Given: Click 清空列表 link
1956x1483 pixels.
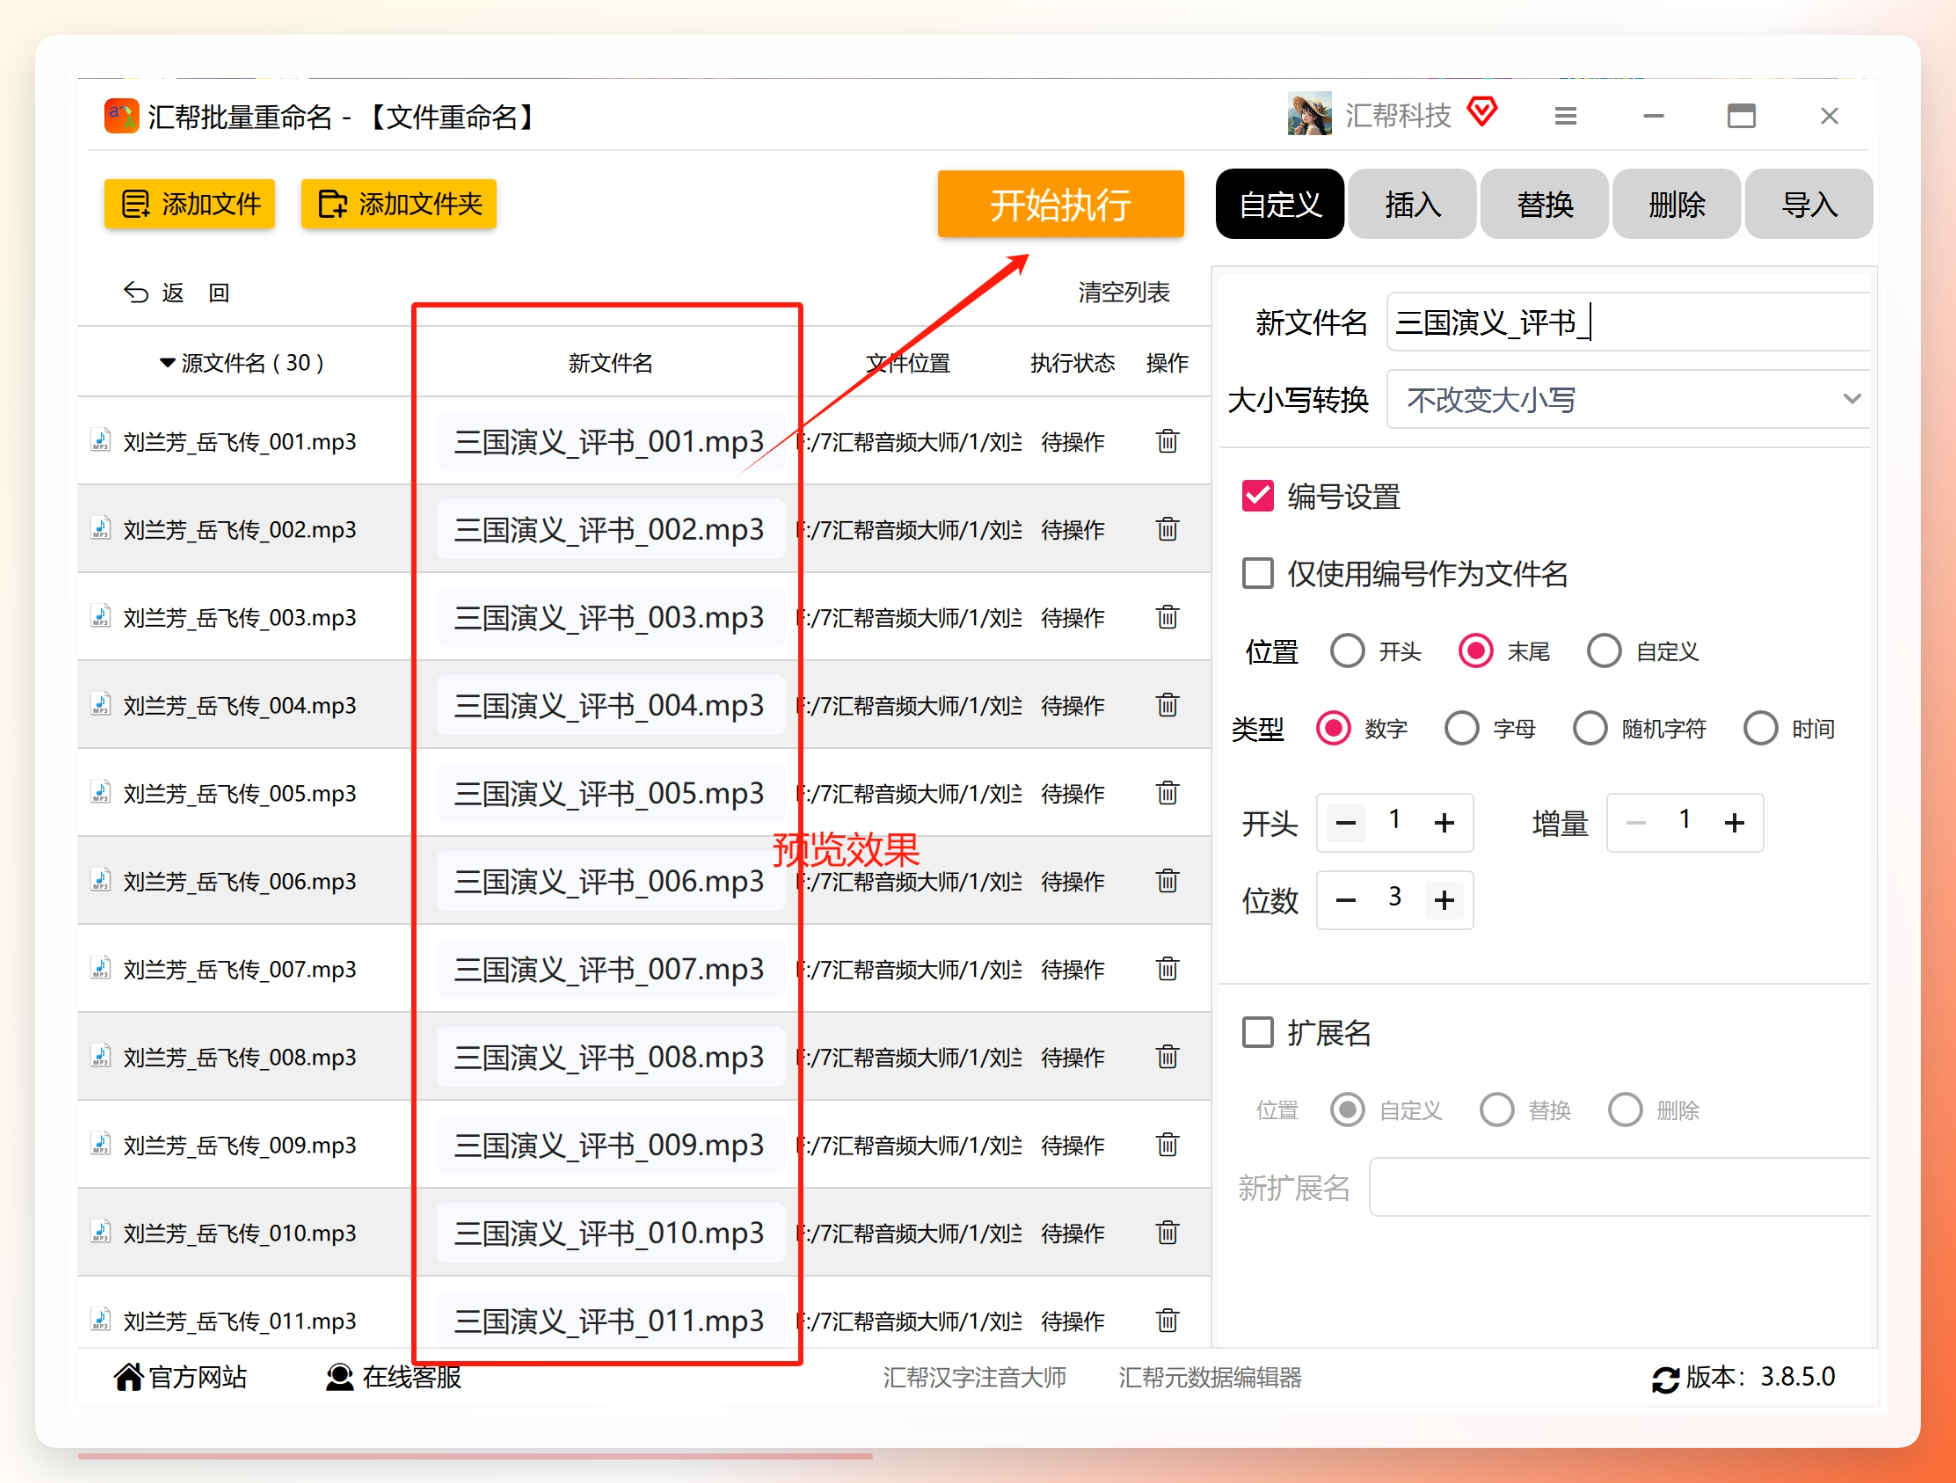Looking at the screenshot, I should point(1123,292).
